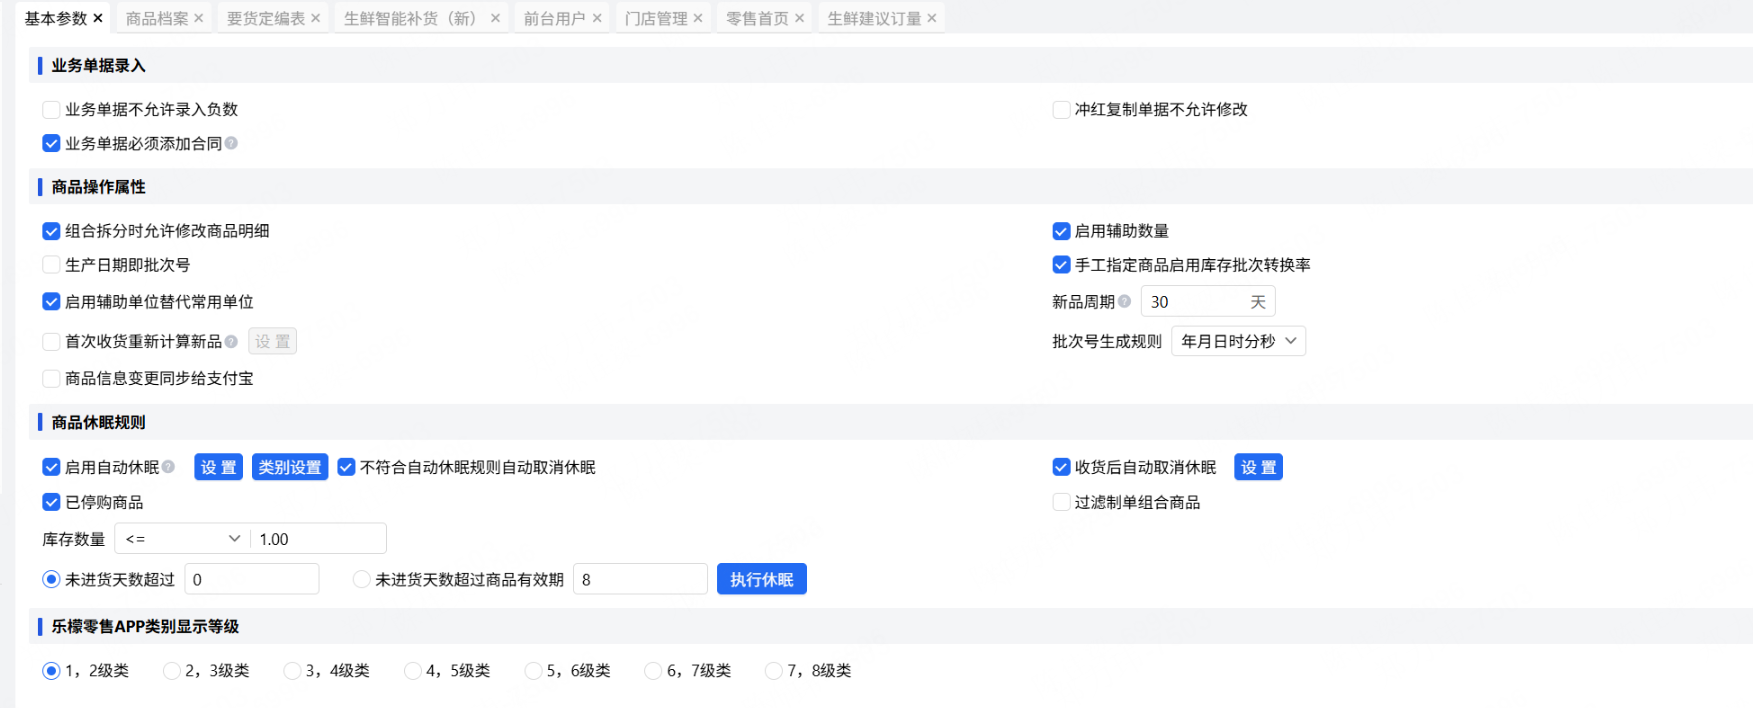Enable 业务单据不允许录入负数 checkbox
The height and width of the screenshot is (708, 1753).
(x=51, y=109)
